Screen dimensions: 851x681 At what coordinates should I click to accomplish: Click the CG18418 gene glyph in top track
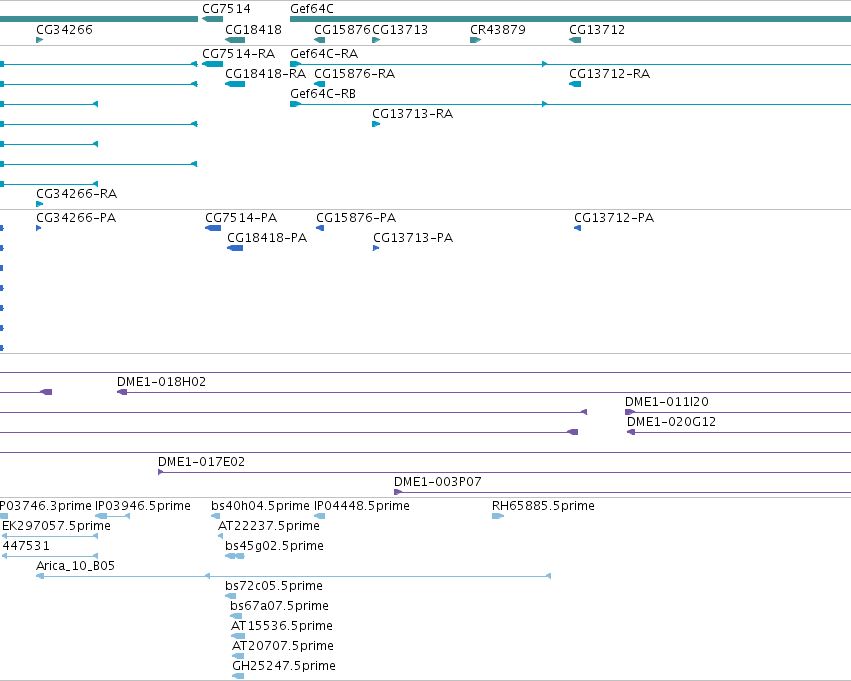(x=235, y=40)
